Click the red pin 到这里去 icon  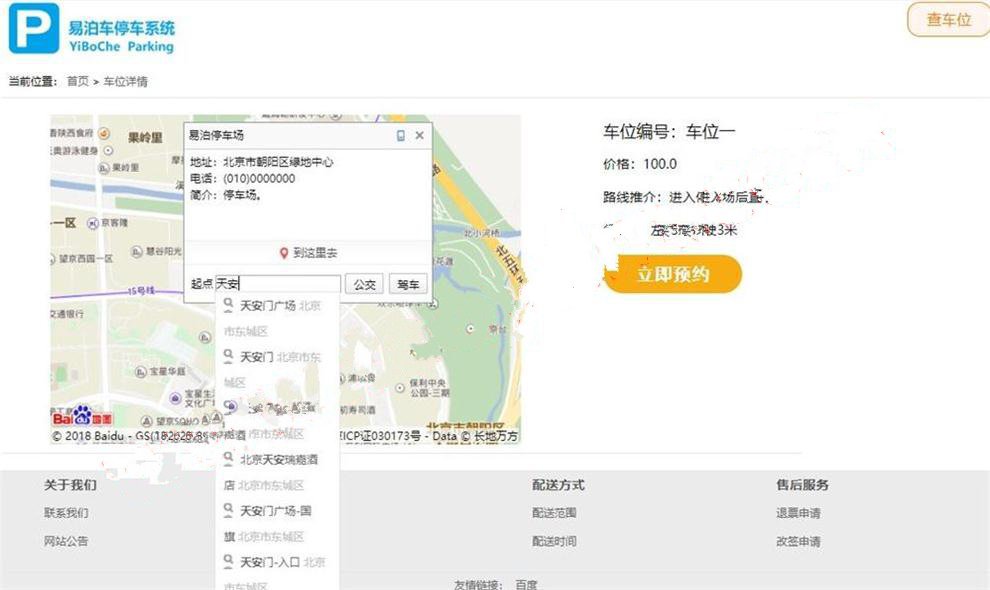[x=284, y=254]
